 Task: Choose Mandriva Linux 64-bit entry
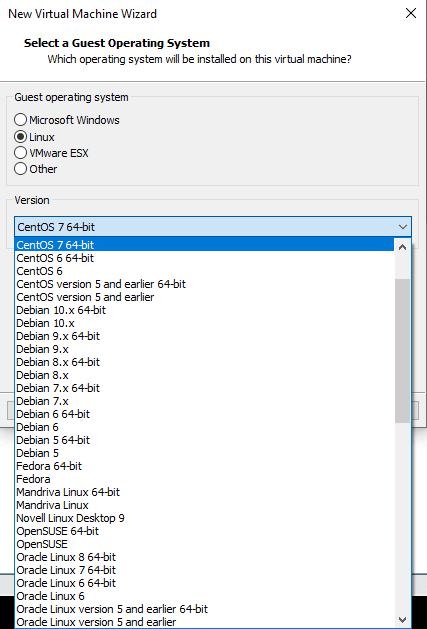click(205, 492)
